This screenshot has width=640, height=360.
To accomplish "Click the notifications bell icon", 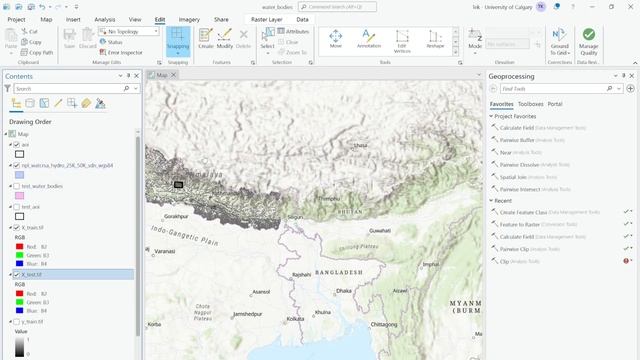I will tap(557, 7).
